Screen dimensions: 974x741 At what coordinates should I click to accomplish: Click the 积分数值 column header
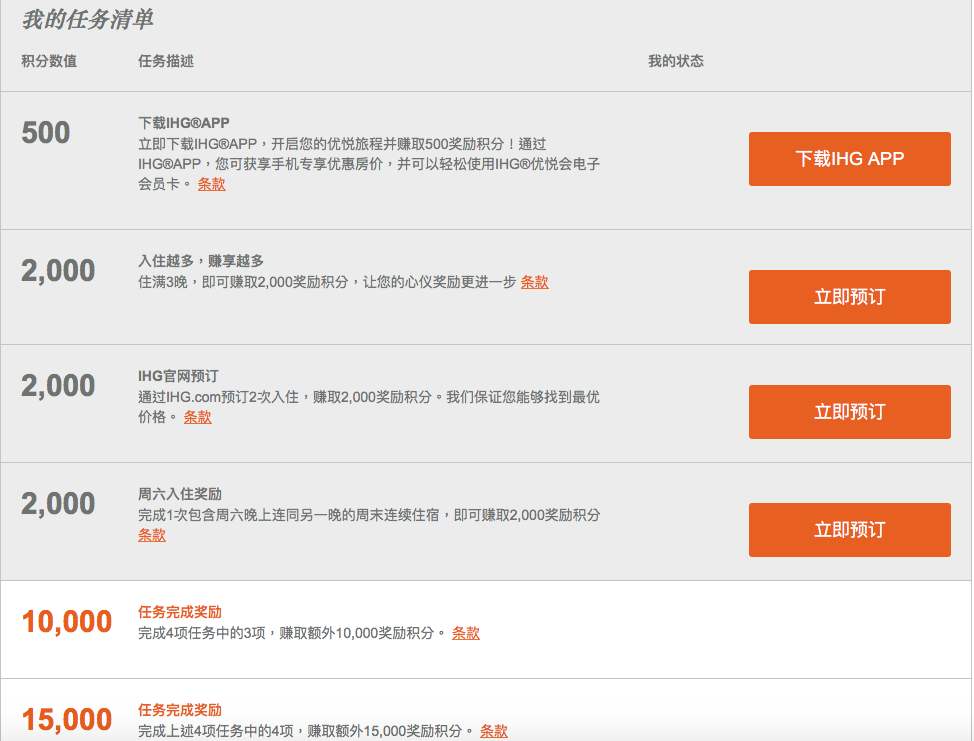pyautogui.click(x=49, y=61)
